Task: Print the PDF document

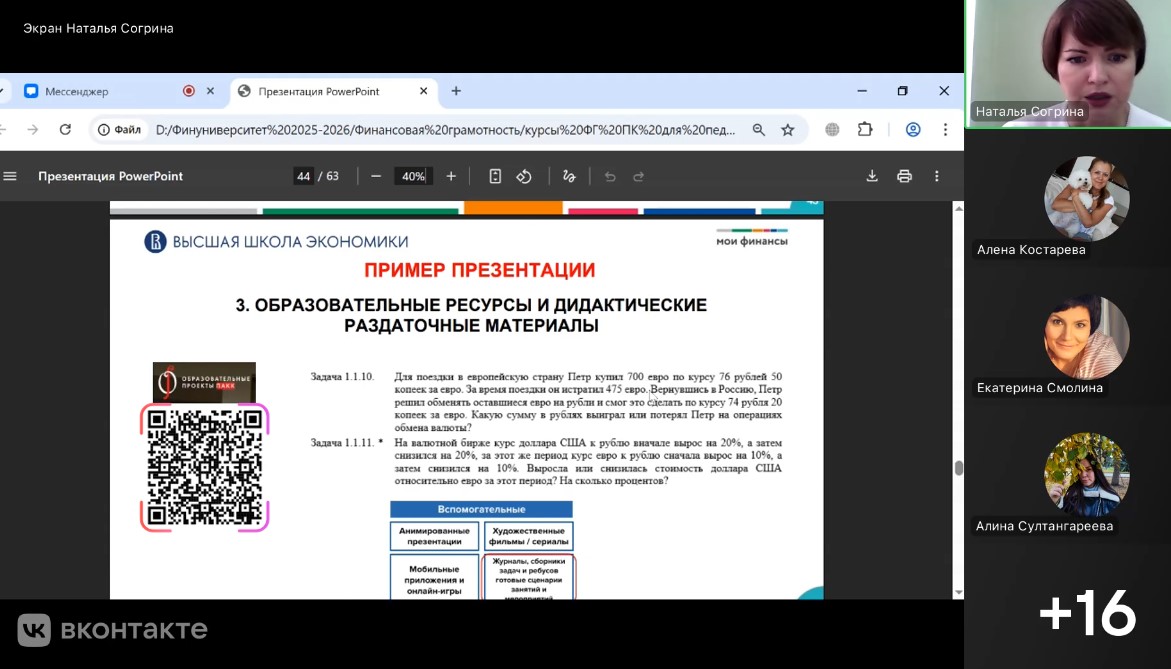Action: coord(904,176)
